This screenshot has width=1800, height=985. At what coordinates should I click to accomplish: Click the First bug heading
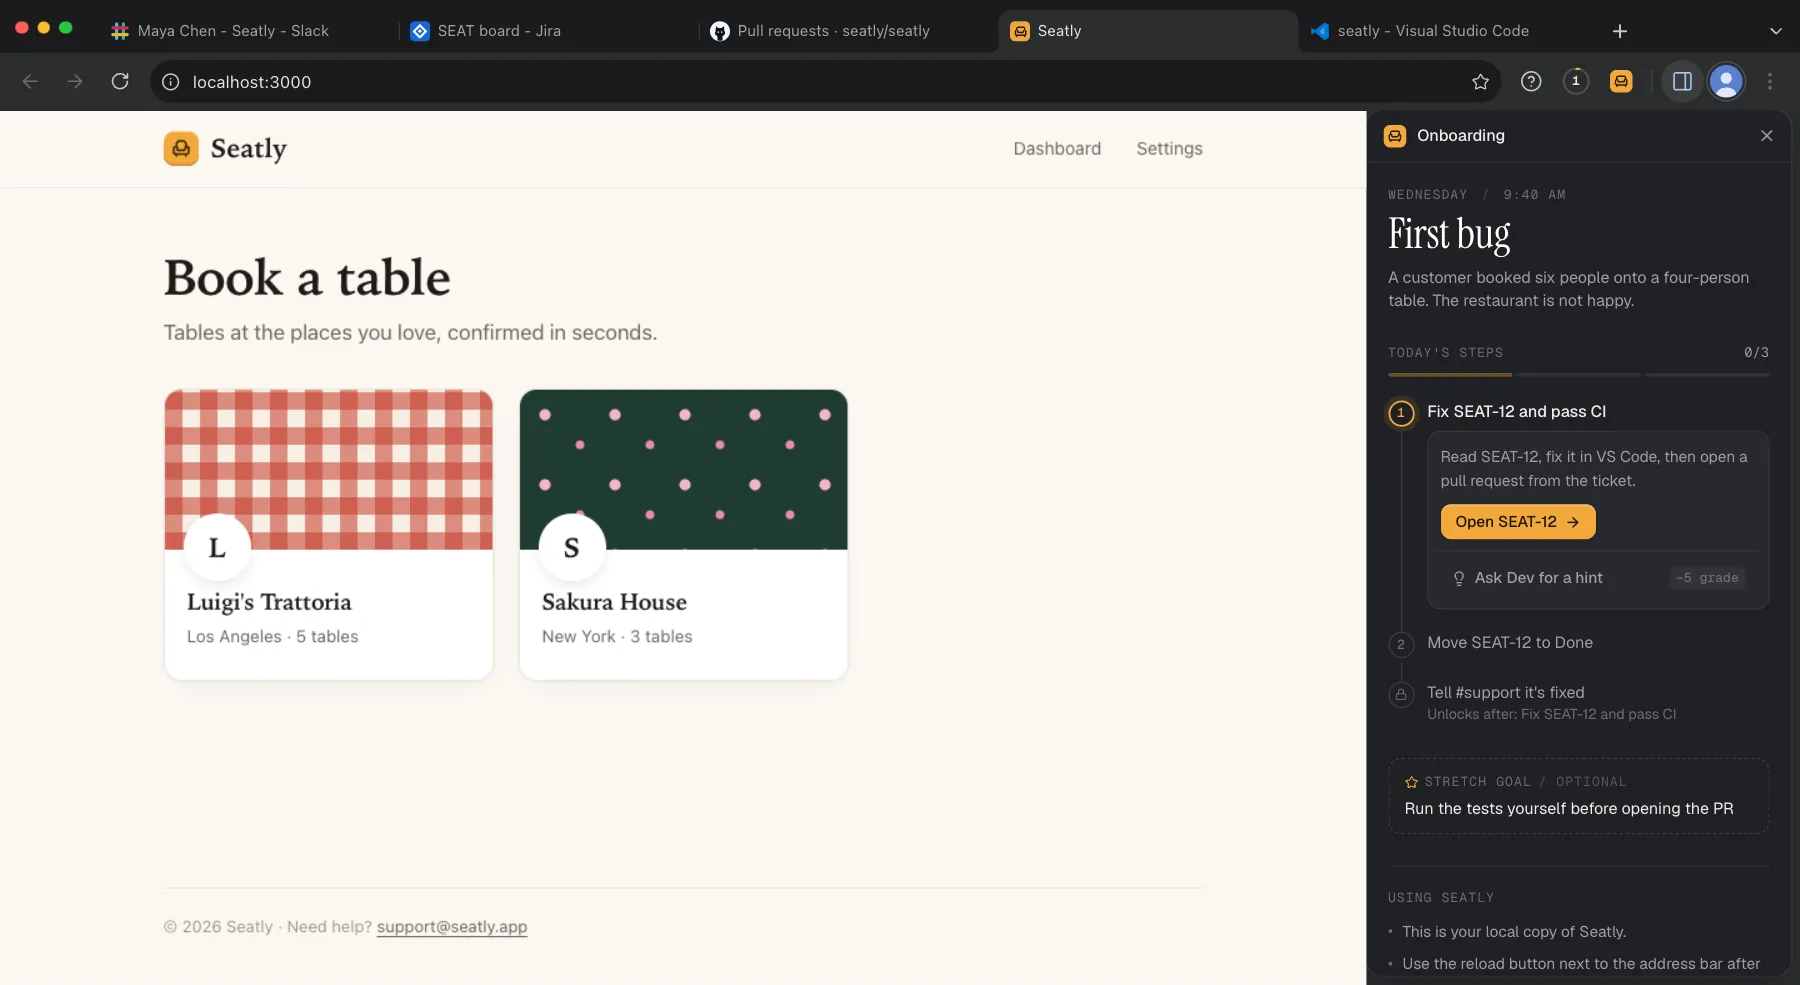1449,234
